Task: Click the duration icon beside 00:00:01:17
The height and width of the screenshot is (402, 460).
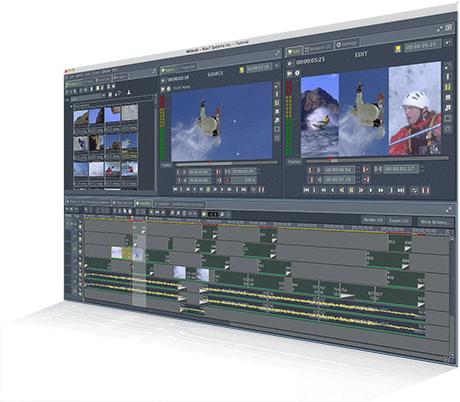Action: [x=378, y=169]
